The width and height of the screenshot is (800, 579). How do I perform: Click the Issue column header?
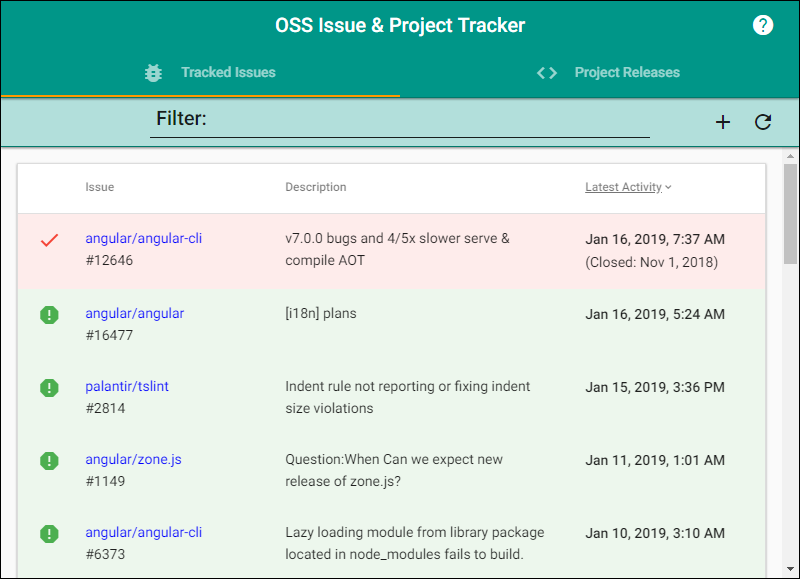[x=99, y=187]
